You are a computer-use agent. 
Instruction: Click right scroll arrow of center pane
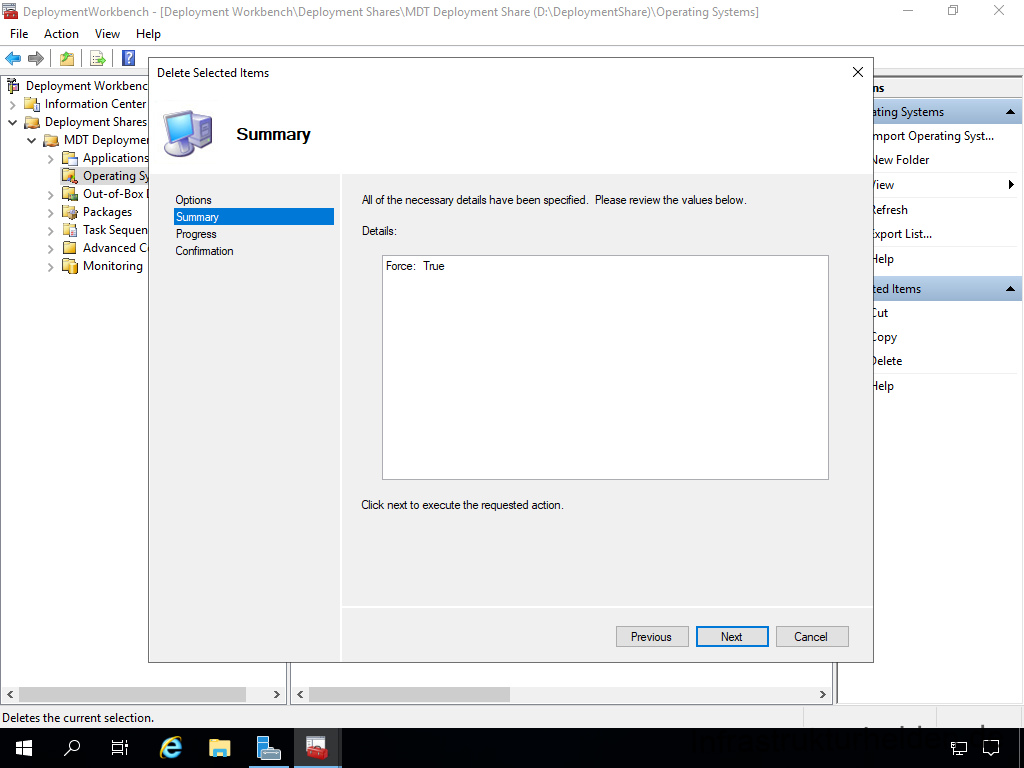823,694
